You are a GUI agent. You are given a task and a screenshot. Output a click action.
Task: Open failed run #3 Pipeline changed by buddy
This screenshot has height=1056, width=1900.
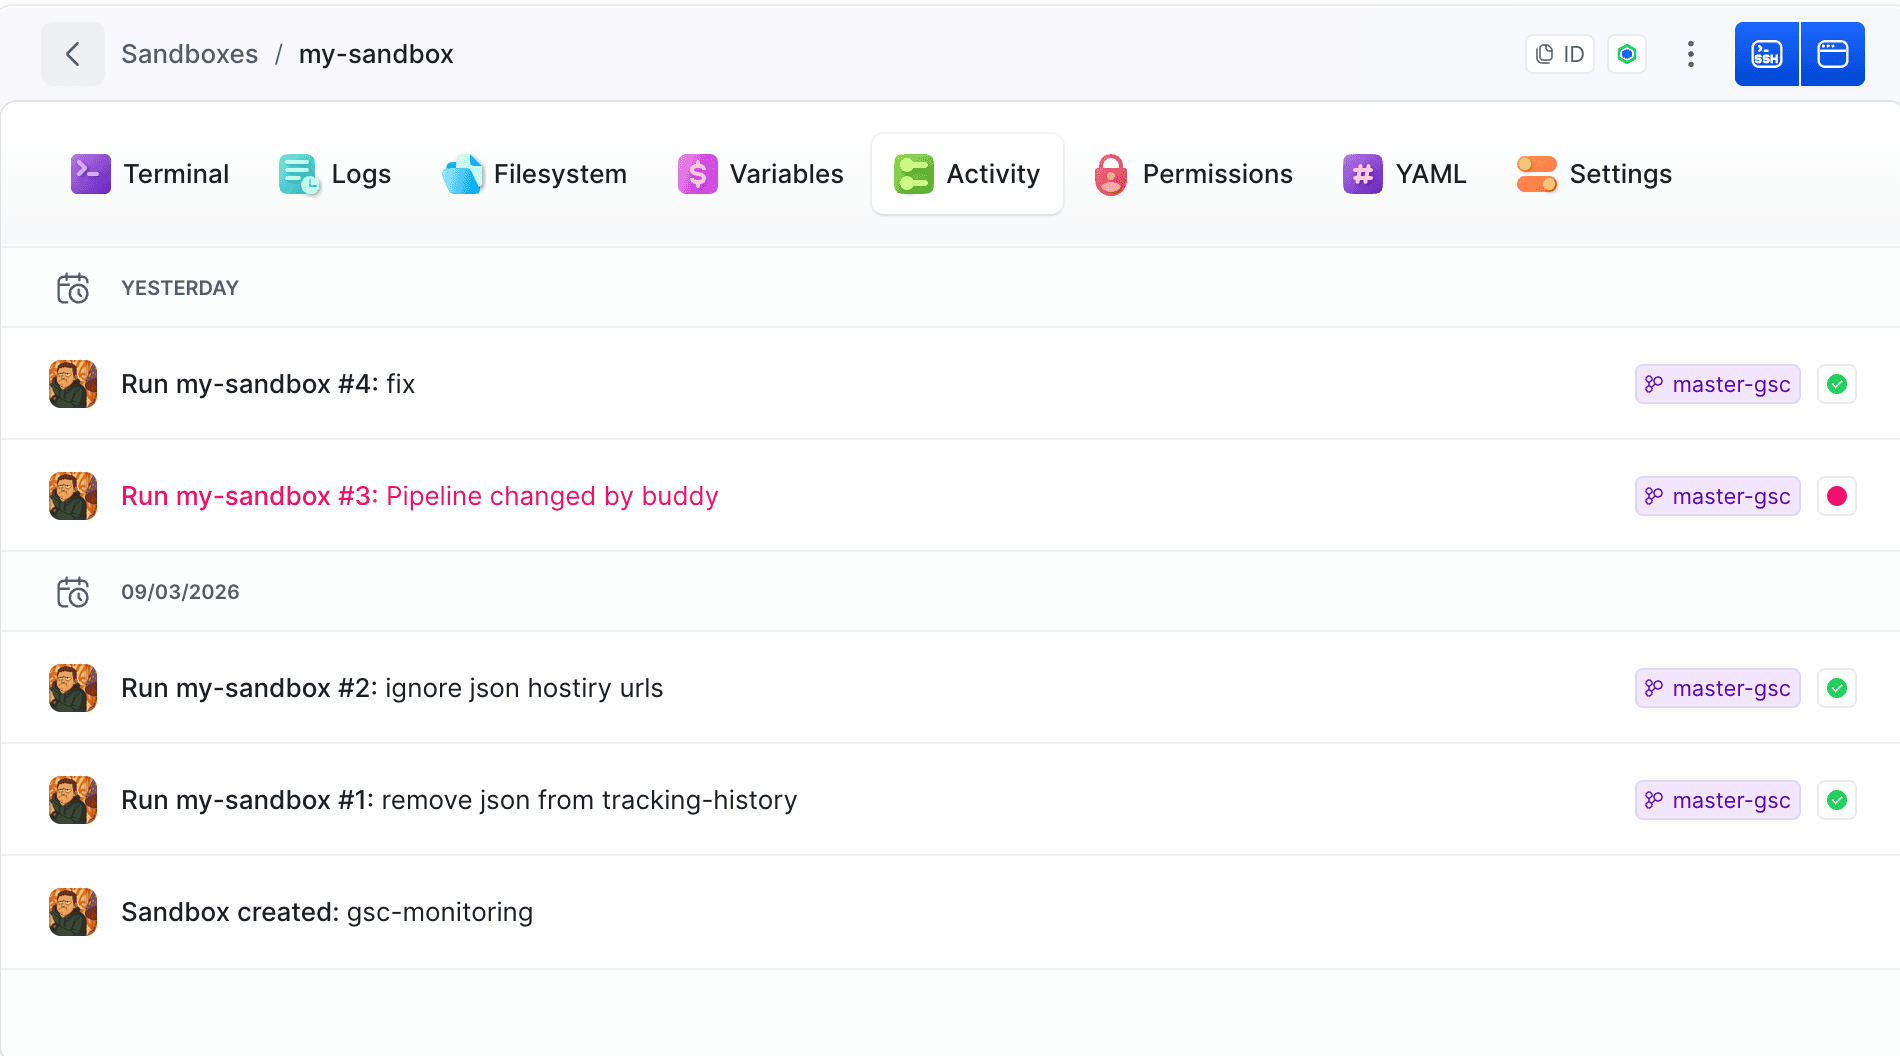(420, 496)
